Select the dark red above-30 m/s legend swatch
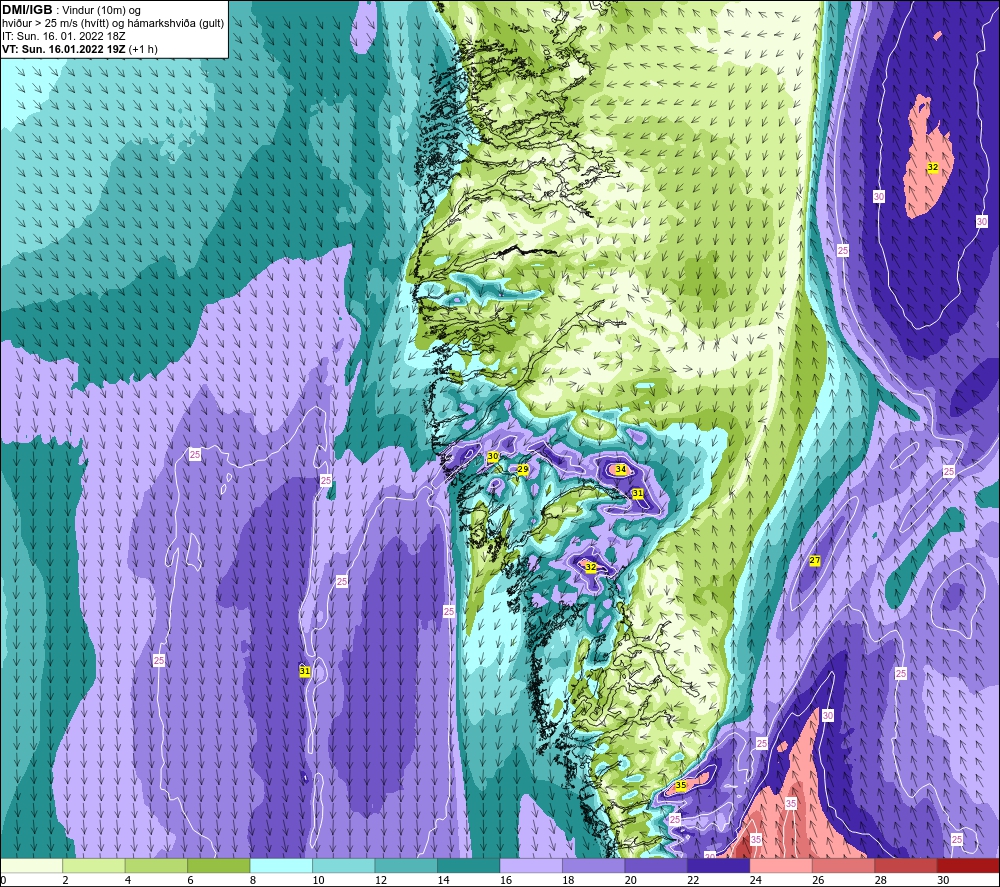The image size is (1000, 887). 969,865
